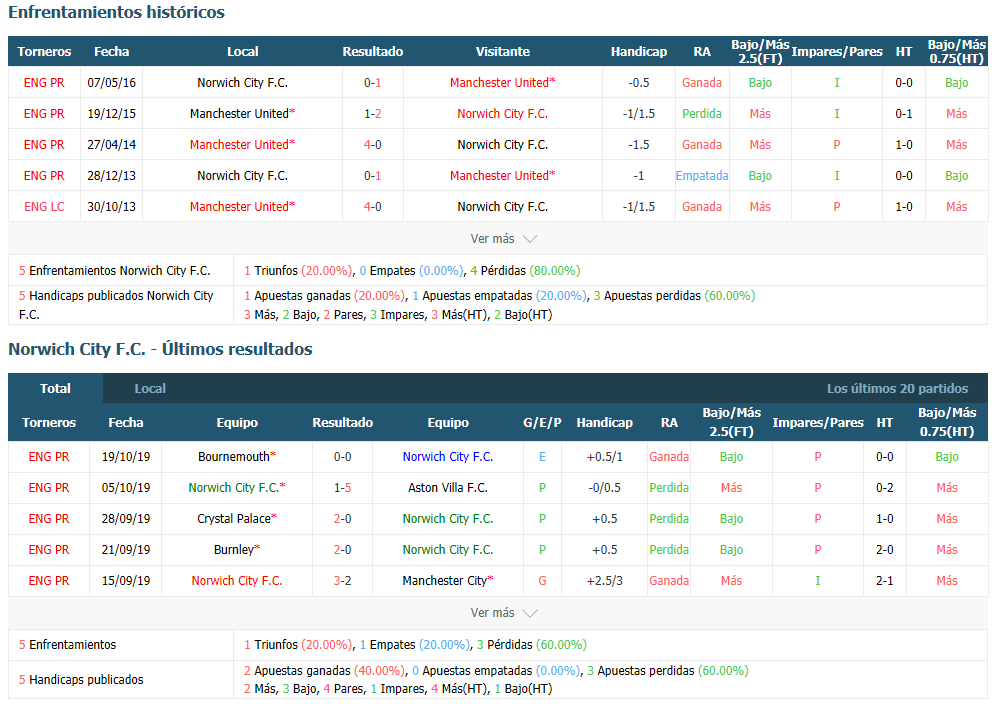
Task: Click handicap -0/0.5 in 05/10/19 row
Action: pos(604,488)
